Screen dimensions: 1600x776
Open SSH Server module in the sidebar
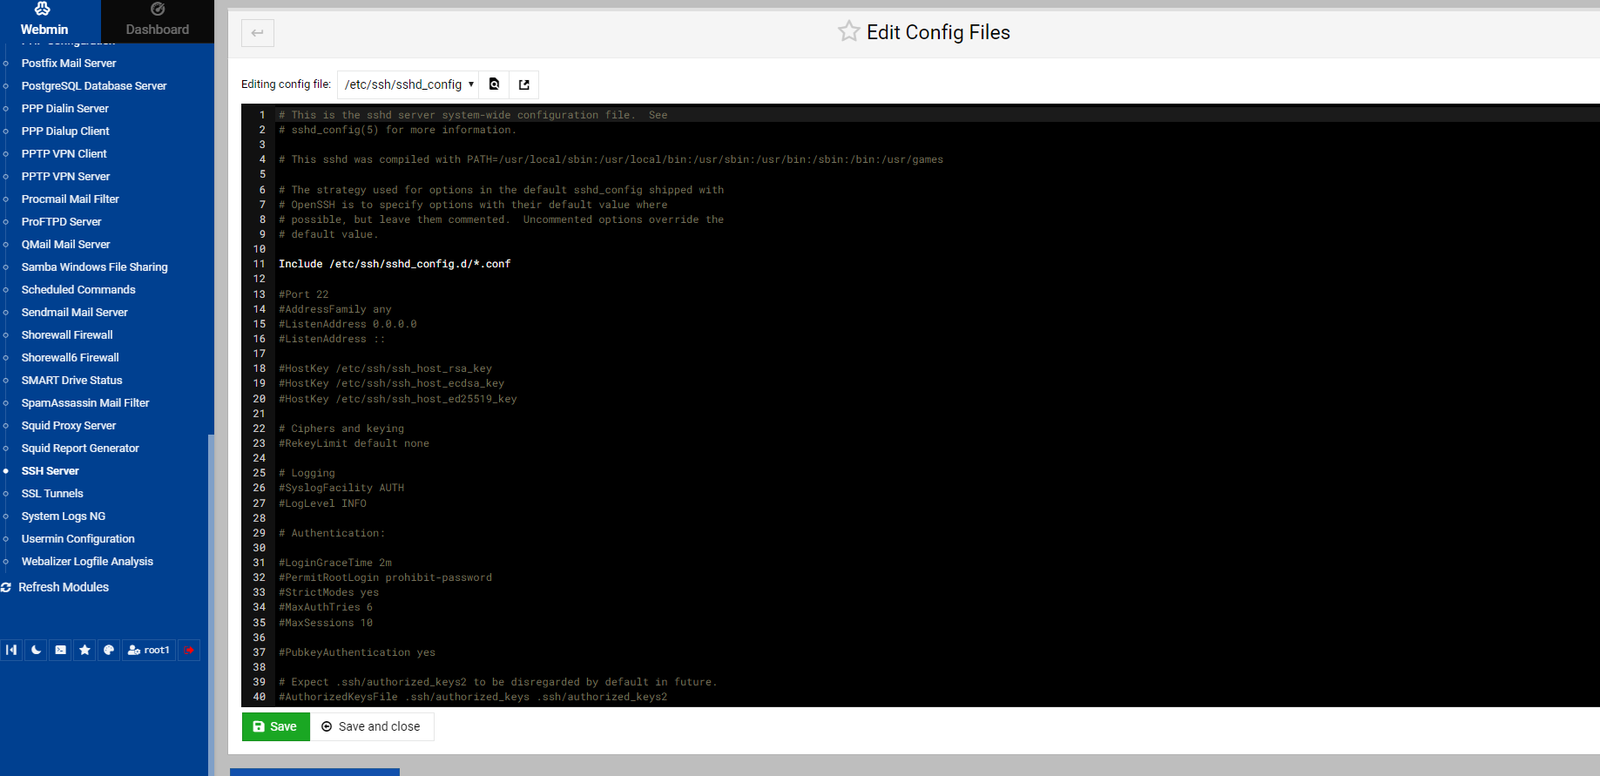(50, 471)
